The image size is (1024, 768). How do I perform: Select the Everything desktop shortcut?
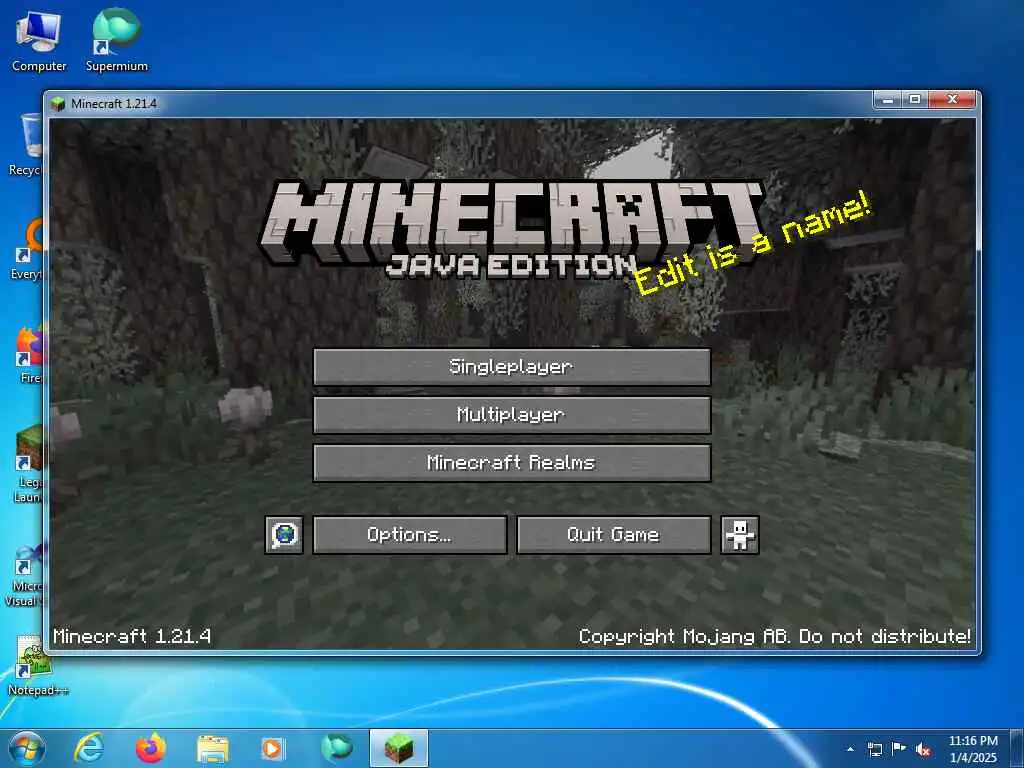[27, 249]
